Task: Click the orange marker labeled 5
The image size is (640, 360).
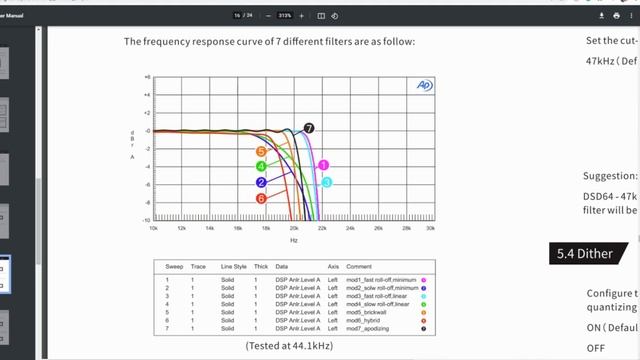Action: click(261, 151)
